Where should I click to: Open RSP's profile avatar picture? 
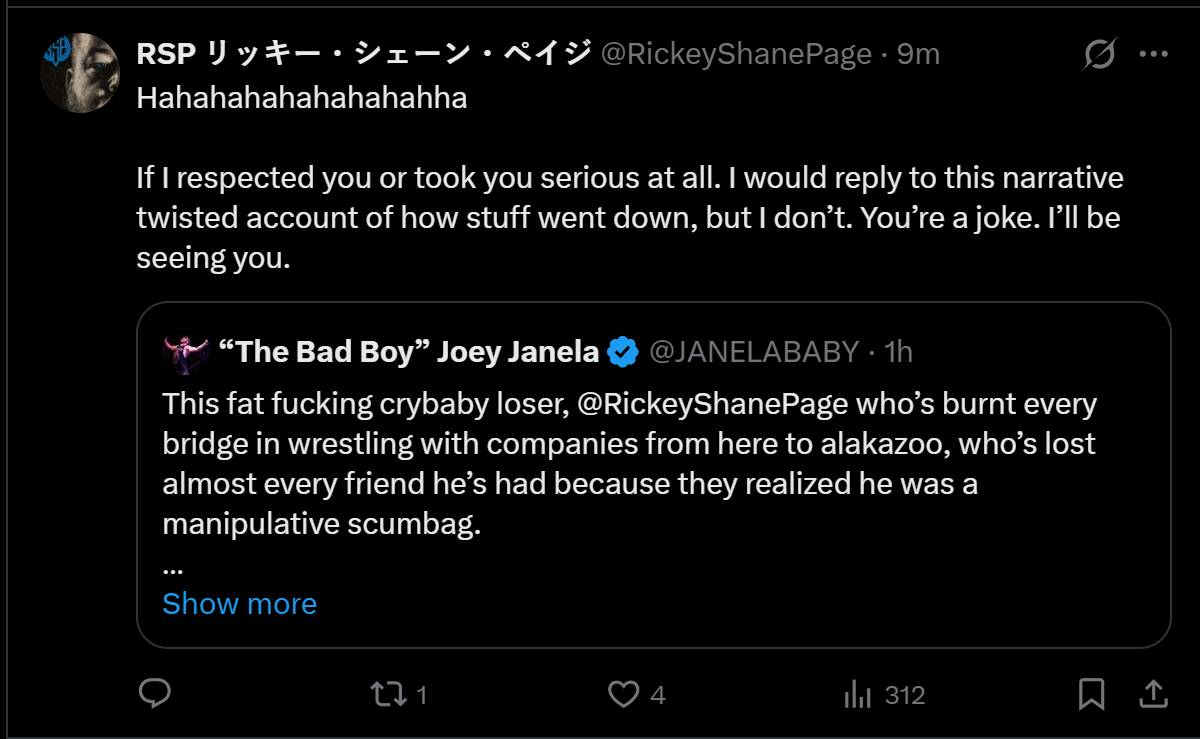pos(80,73)
